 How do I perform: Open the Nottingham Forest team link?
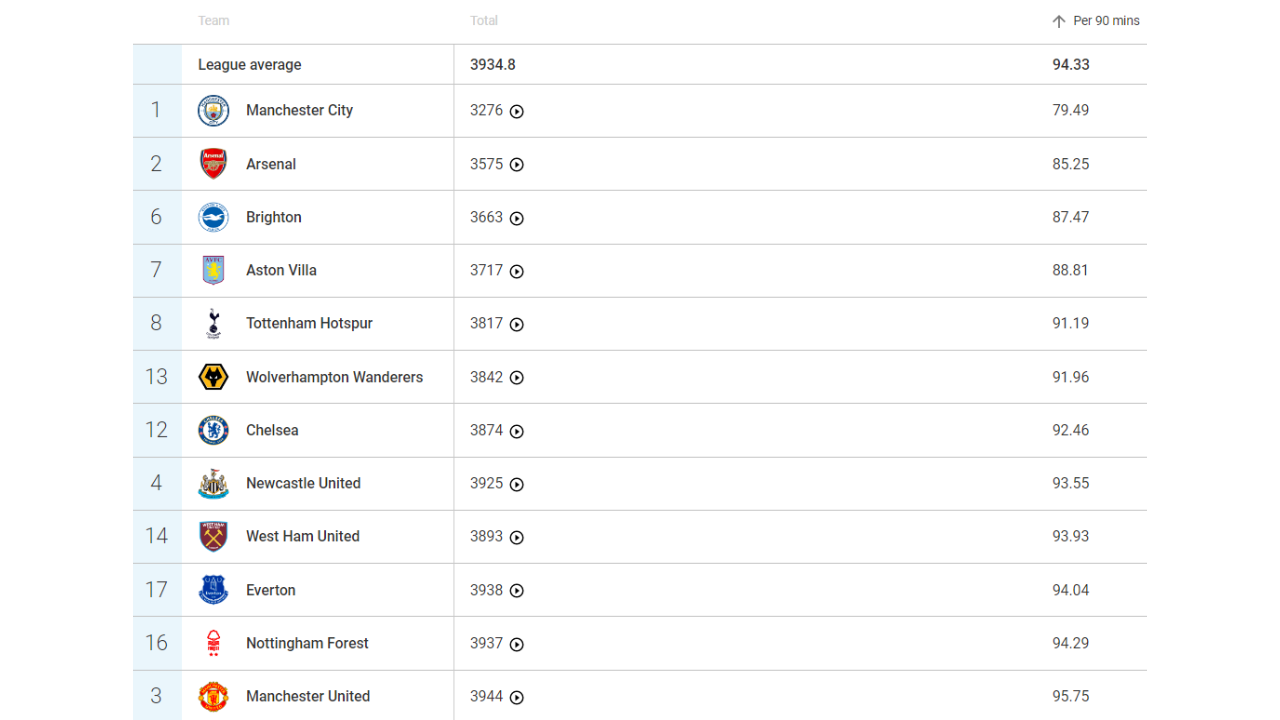click(307, 643)
